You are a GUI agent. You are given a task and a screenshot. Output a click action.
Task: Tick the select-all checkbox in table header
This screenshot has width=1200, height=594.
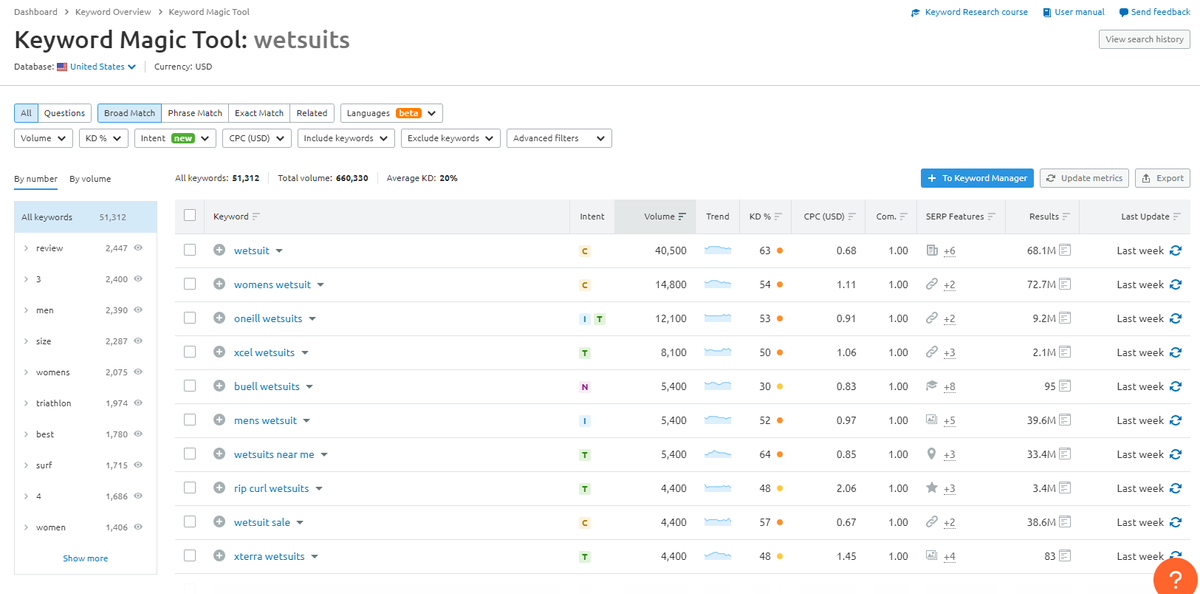[x=190, y=216]
